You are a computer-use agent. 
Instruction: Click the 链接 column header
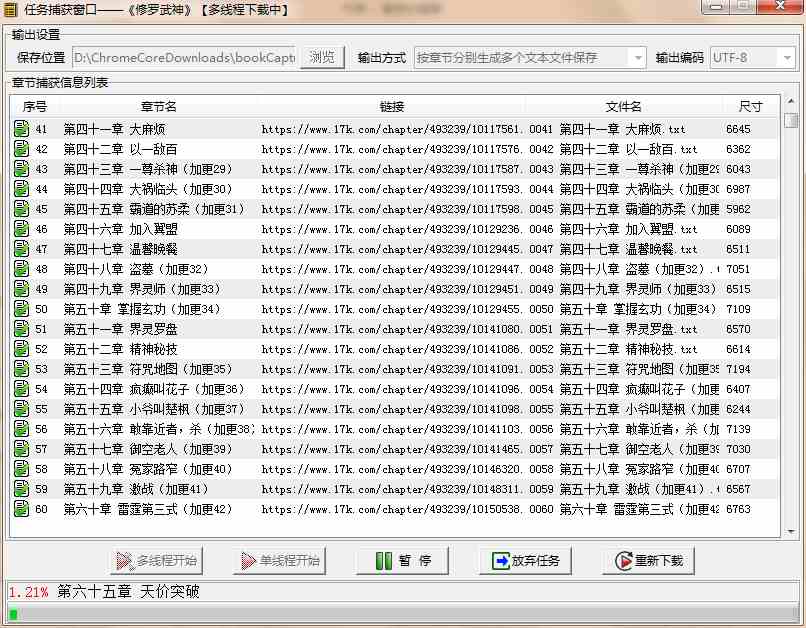[x=392, y=106]
